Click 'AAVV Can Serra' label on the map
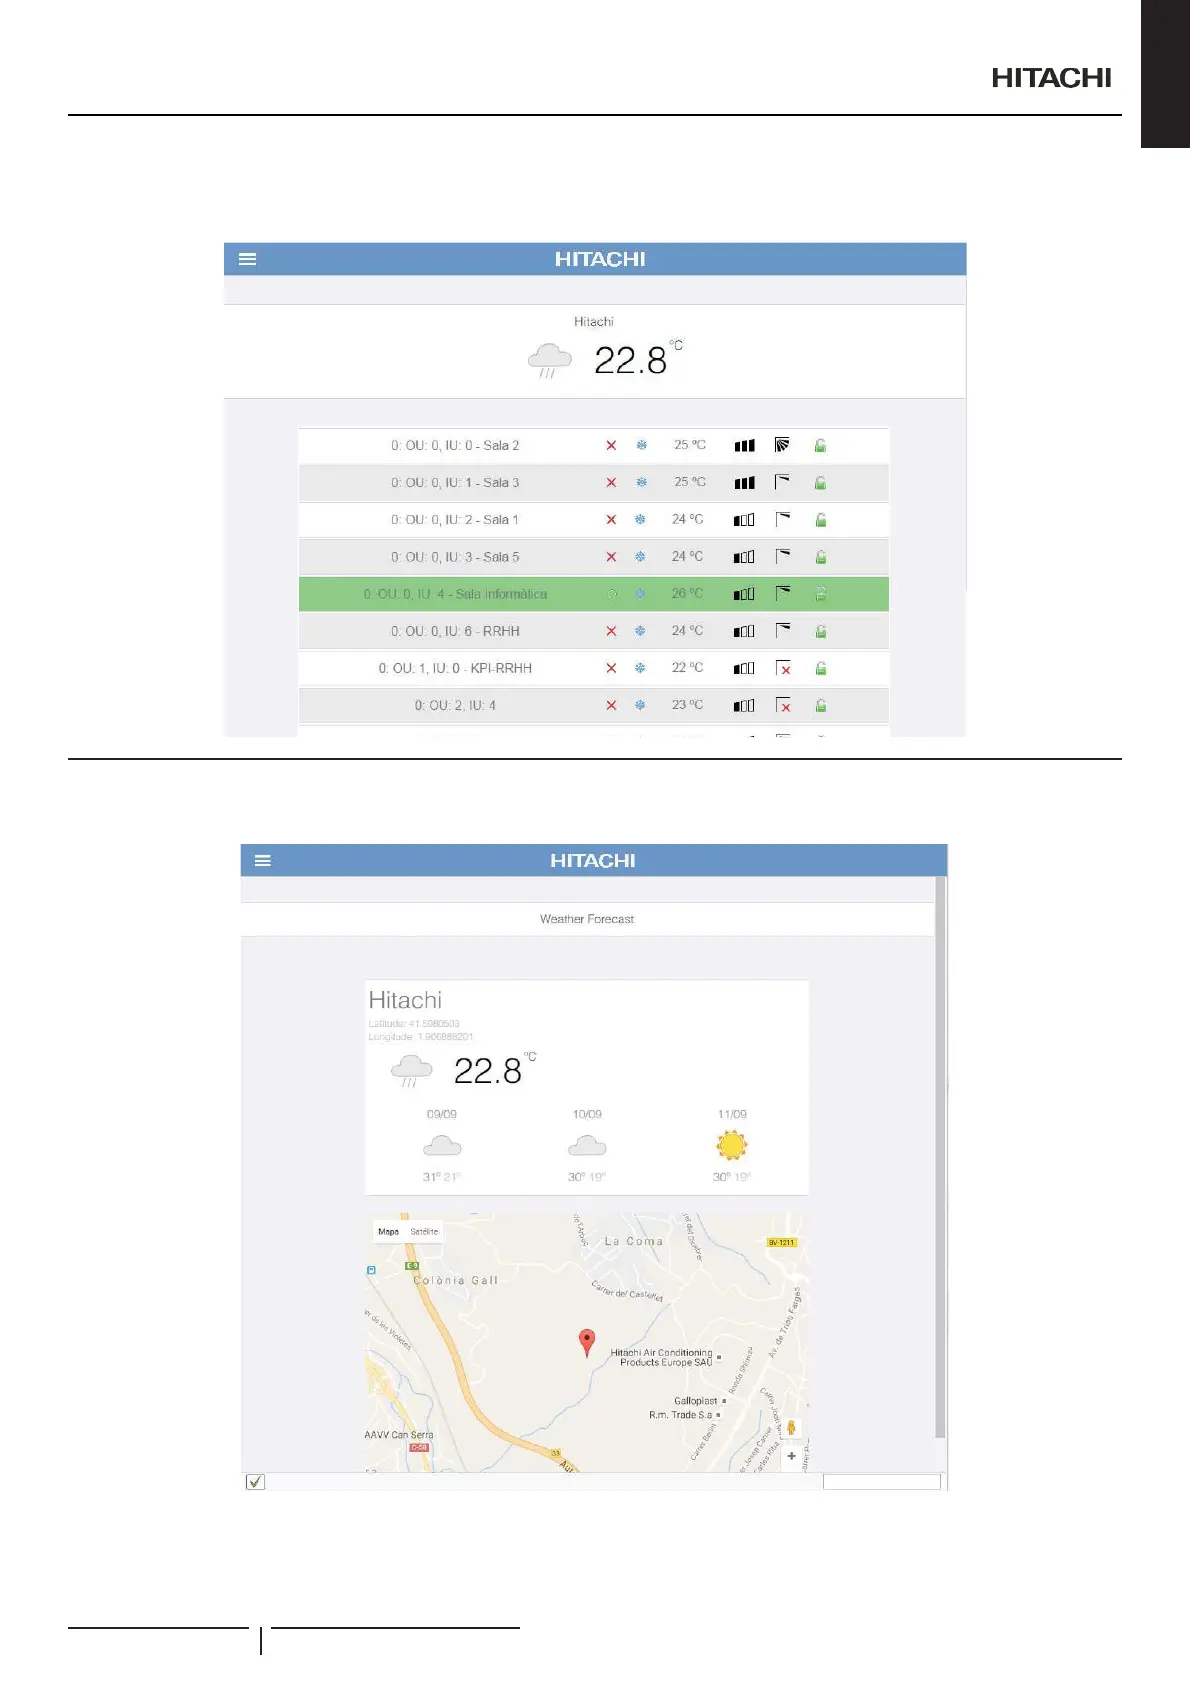Image resolution: width=1190 pixels, height=1684 pixels. point(399,1435)
